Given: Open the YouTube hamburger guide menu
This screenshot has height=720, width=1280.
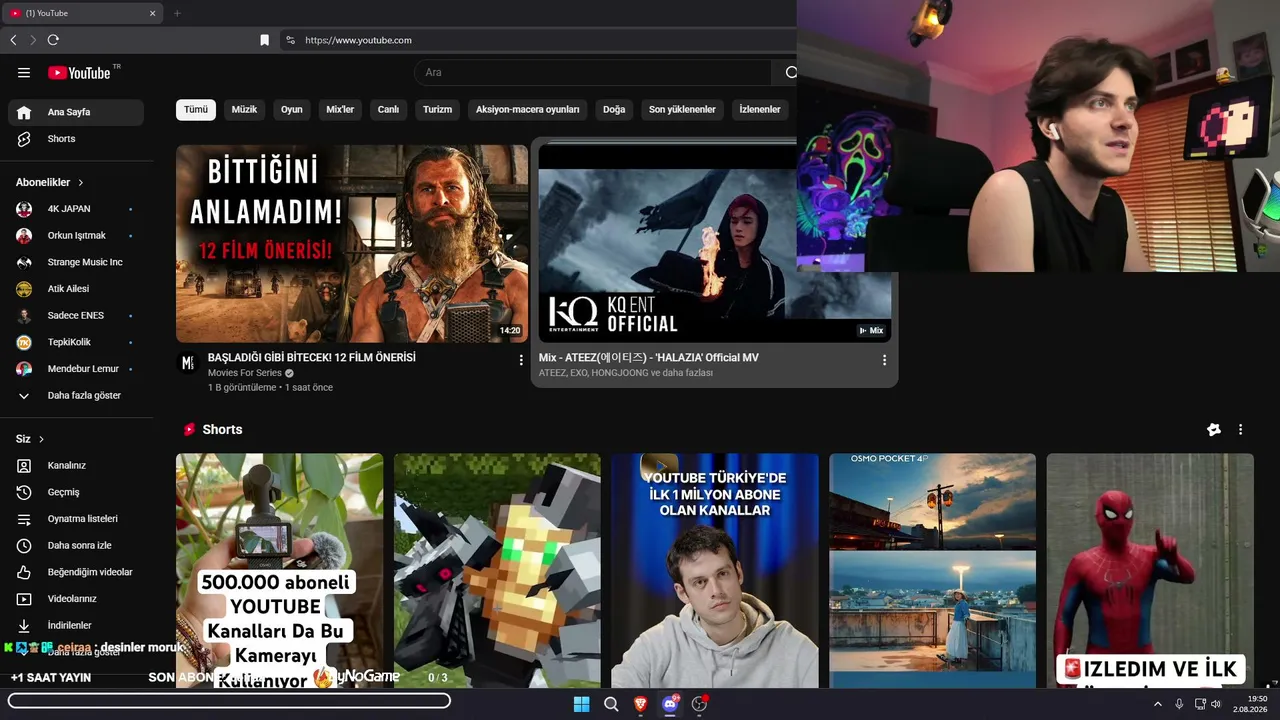Looking at the screenshot, I should coord(24,72).
